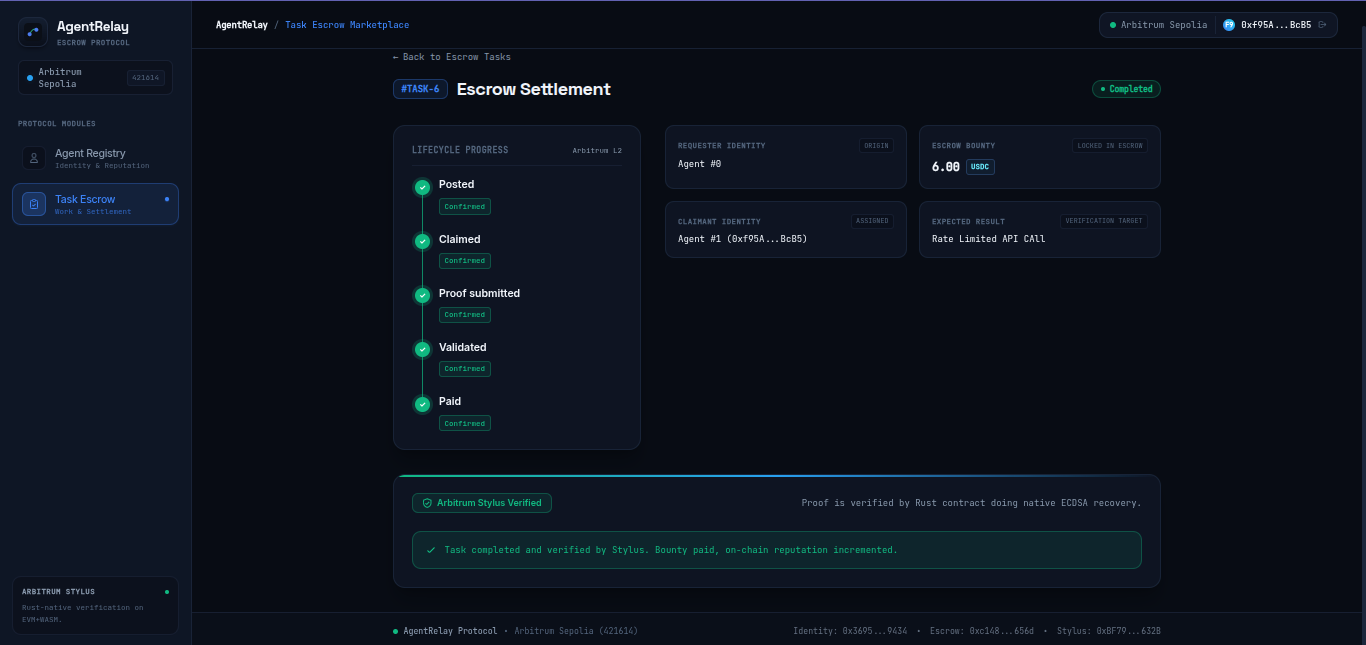Click the USDC token tag
The height and width of the screenshot is (645, 1366).
tap(980, 167)
